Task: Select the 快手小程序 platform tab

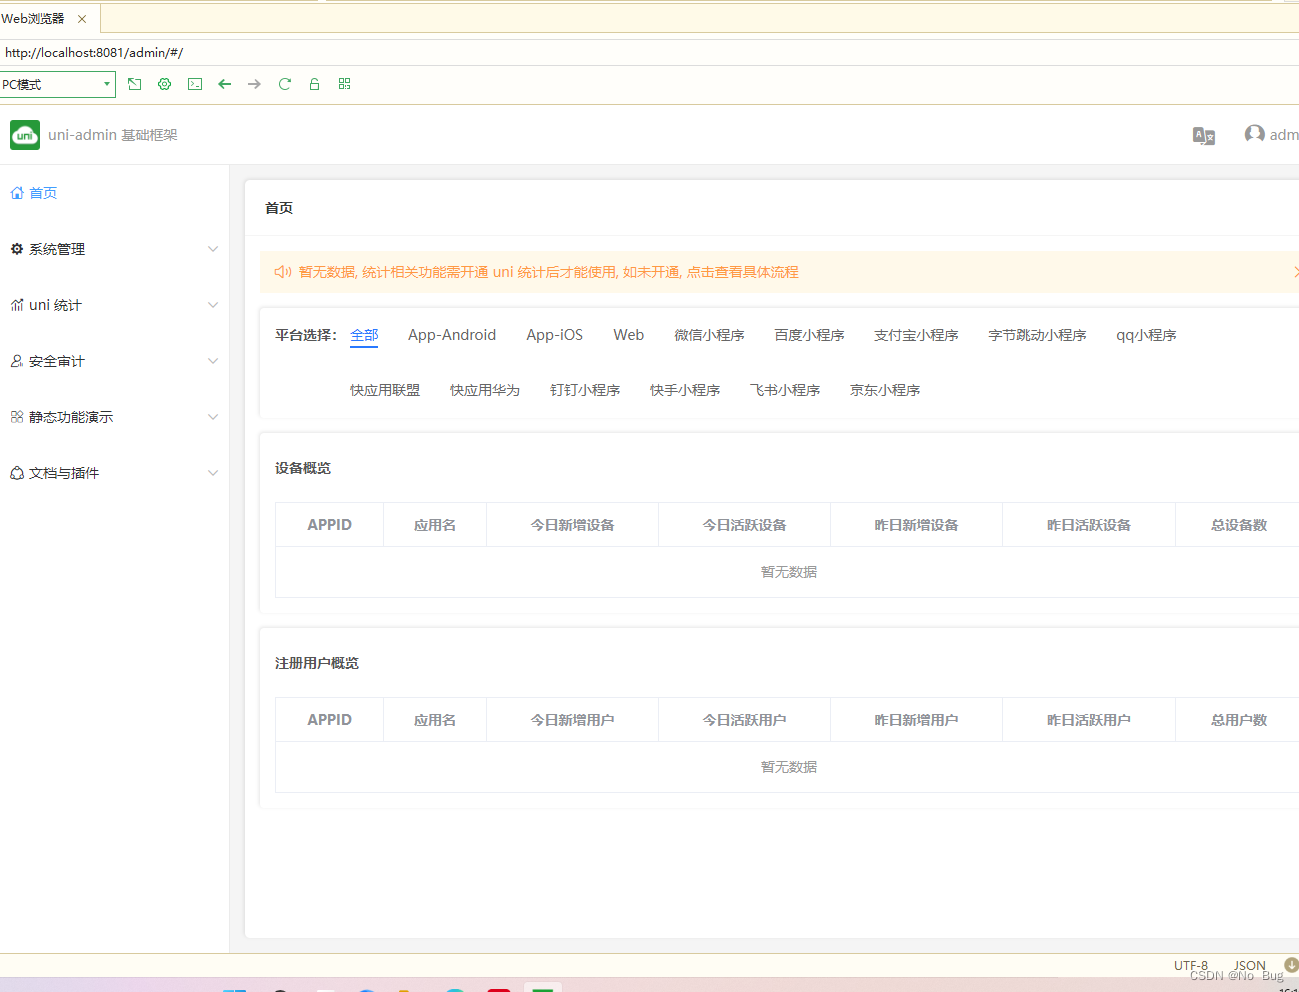Action: click(x=685, y=390)
